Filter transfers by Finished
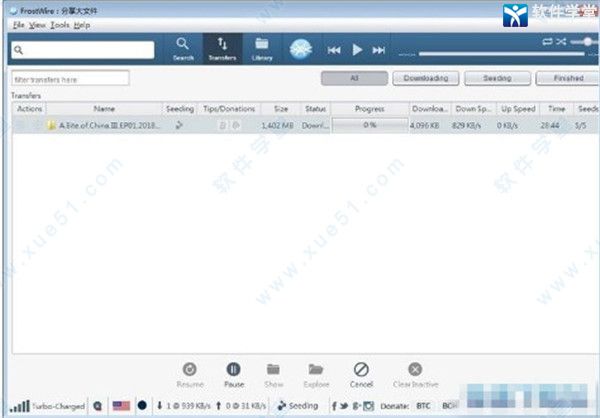Screen dimensions: 600x418 tap(567, 78)
